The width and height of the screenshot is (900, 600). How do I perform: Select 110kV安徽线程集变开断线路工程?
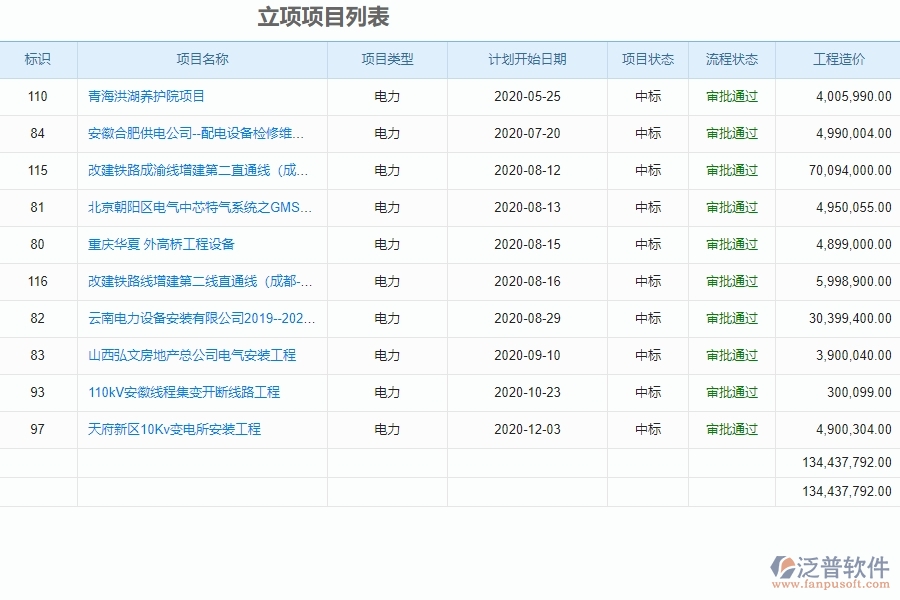[182, 392]
